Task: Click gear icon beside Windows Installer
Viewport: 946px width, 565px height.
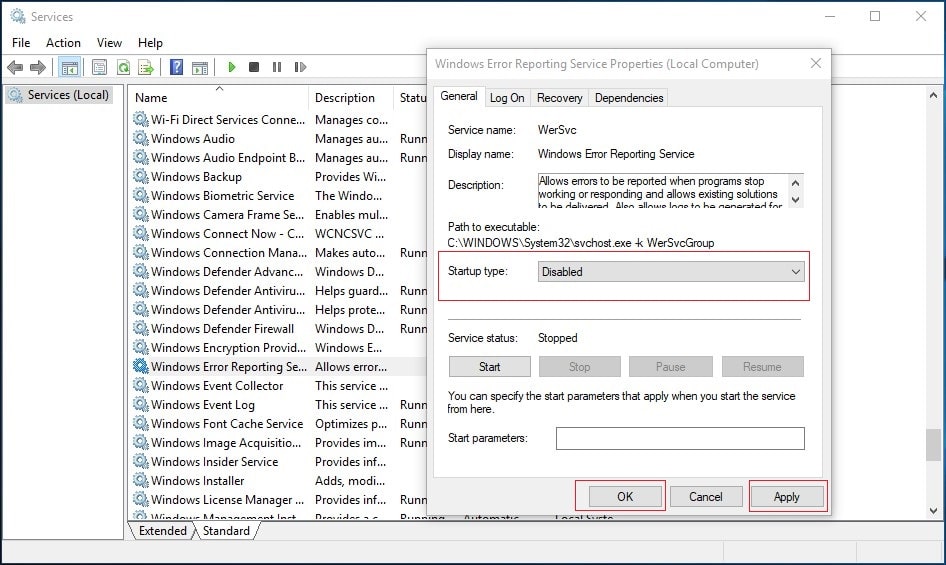Action: click(x=141, y=480)
